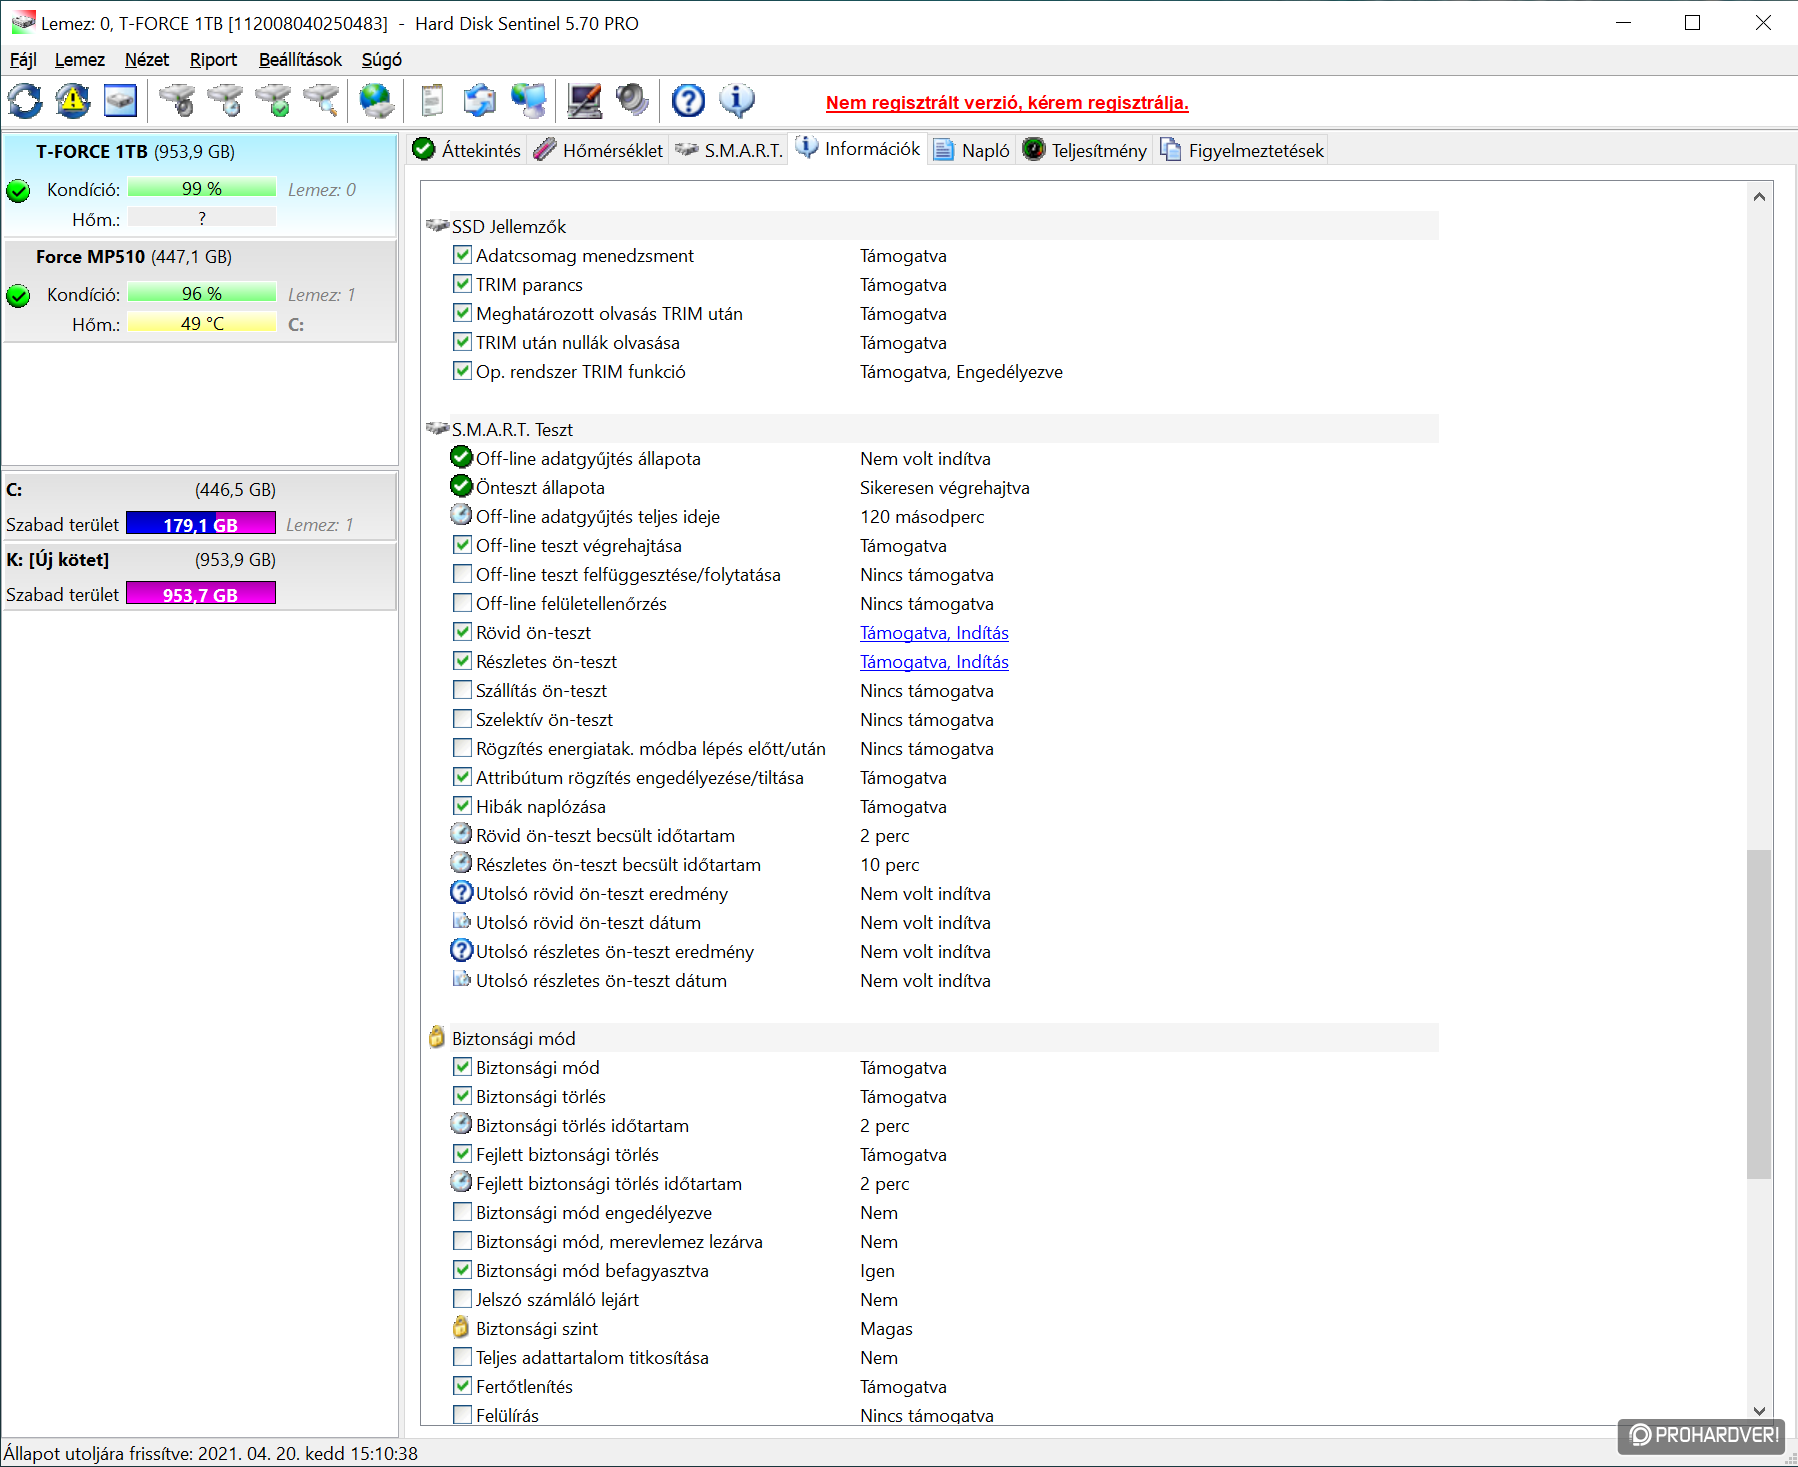The height and width of the screenshot is (1467, 1798).
Task: Click the scrollbar down arrow
Action: tap(1759, 1411)
